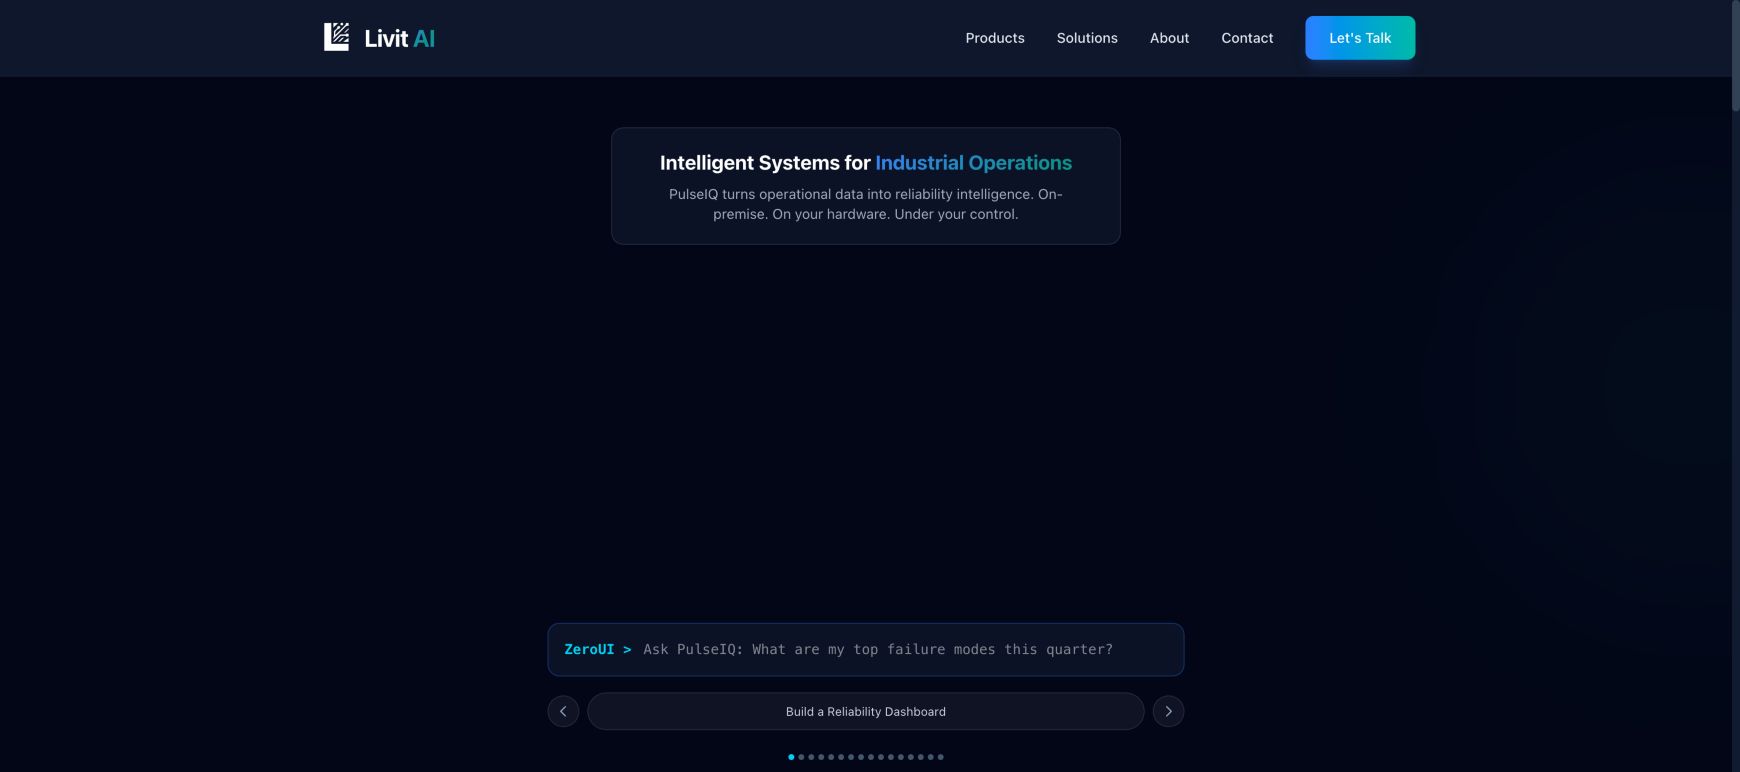Click the page vertical scrollbar thumb

tap(1735, 55)
